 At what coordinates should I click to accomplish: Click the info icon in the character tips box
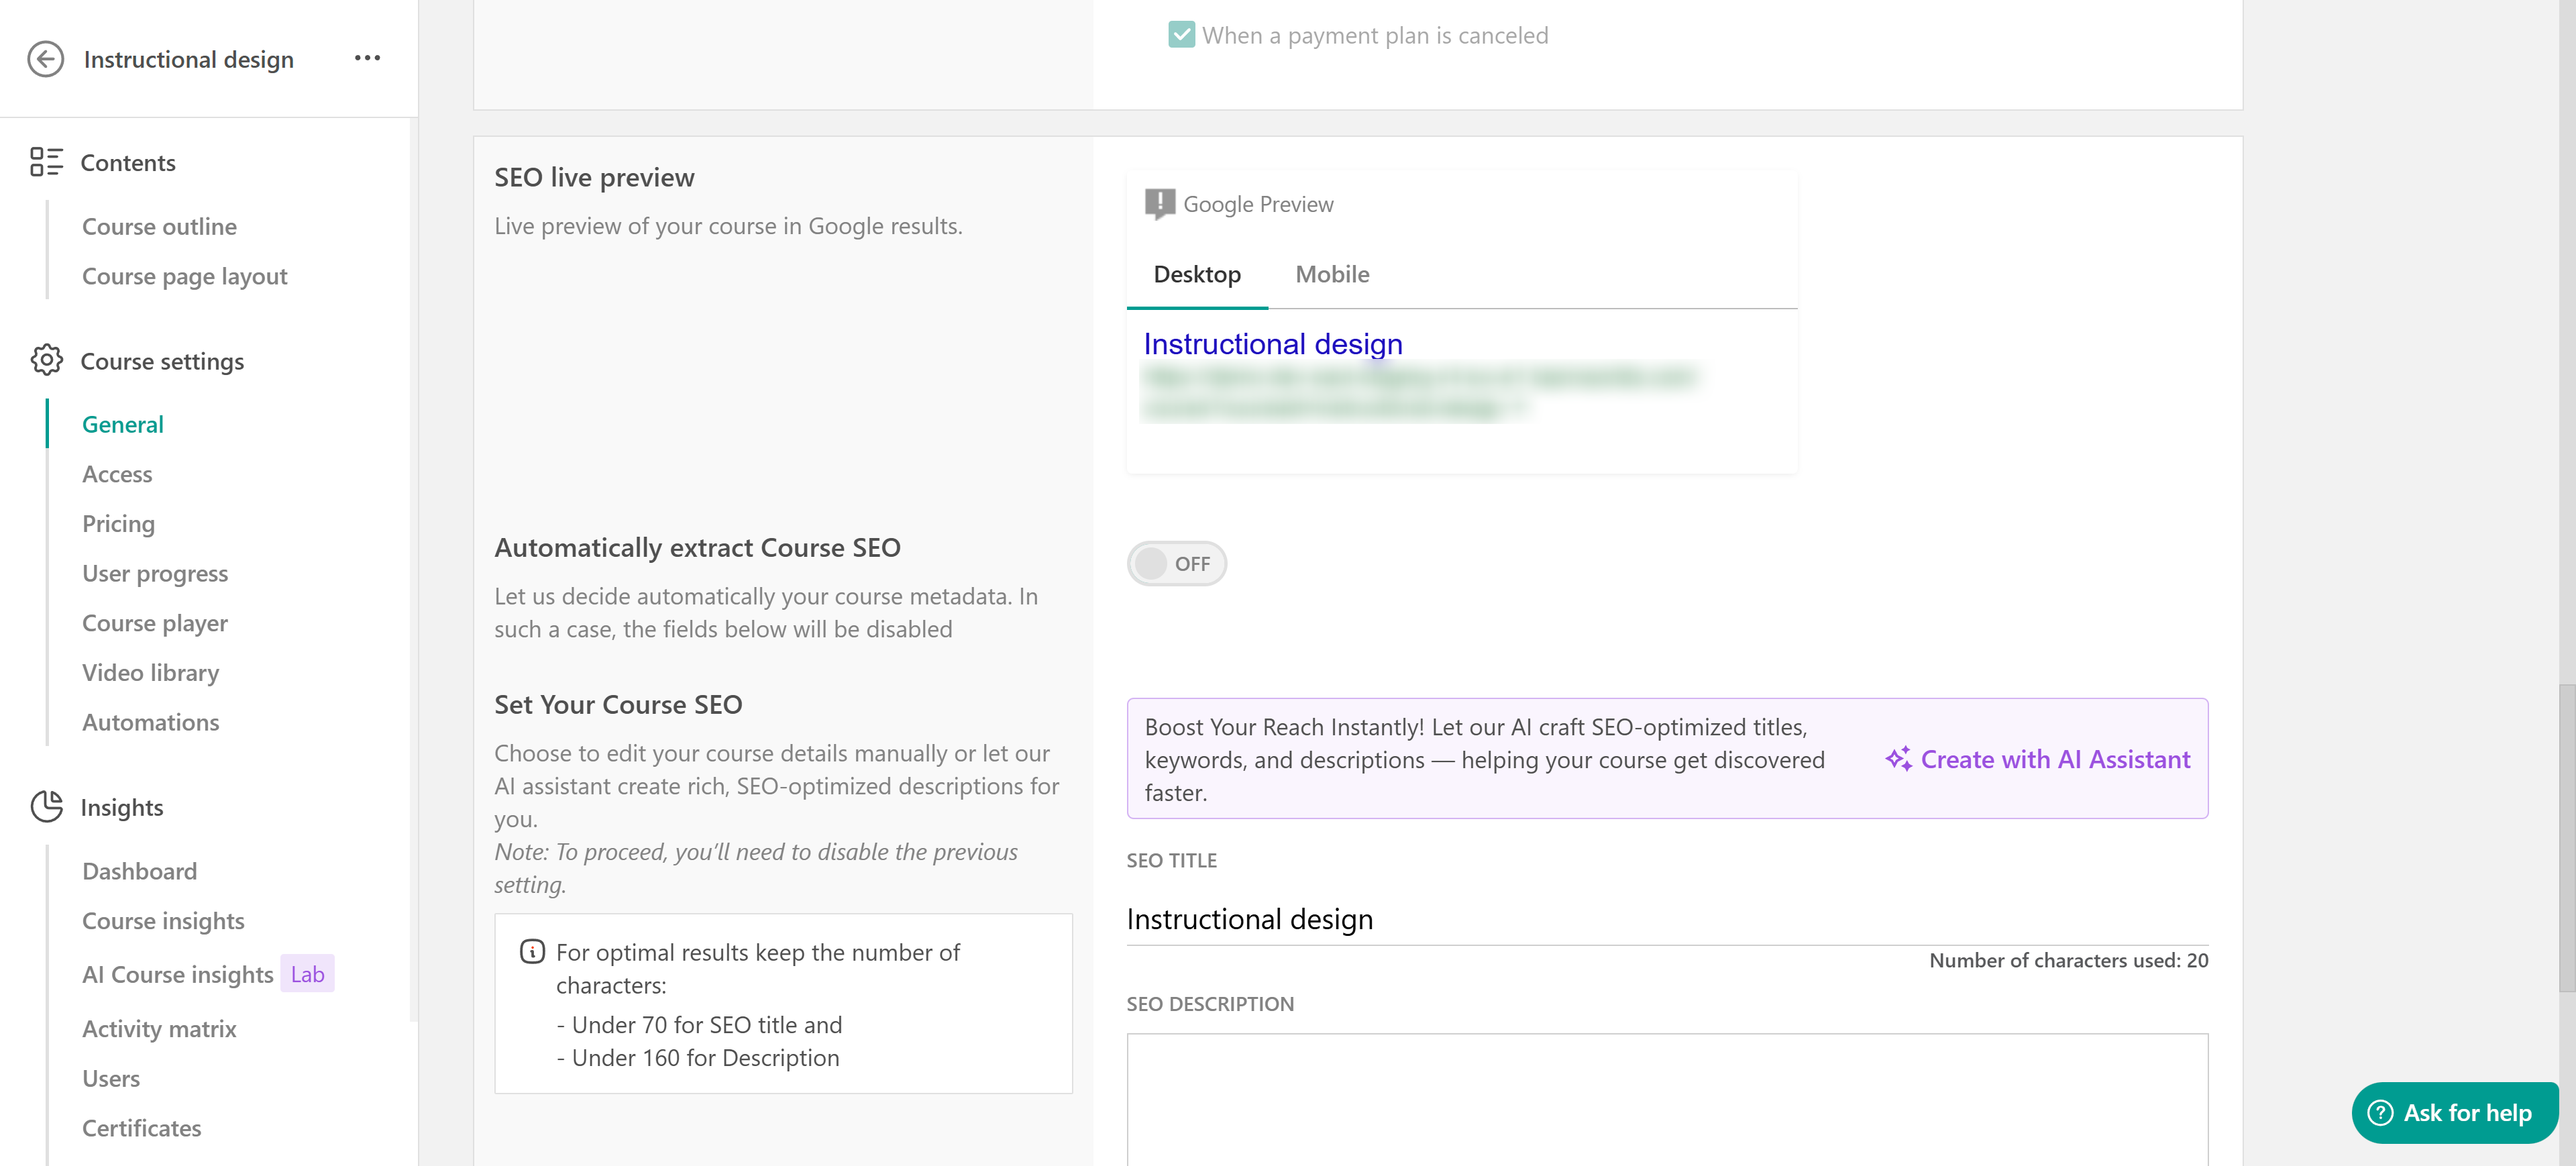point(532,951)
